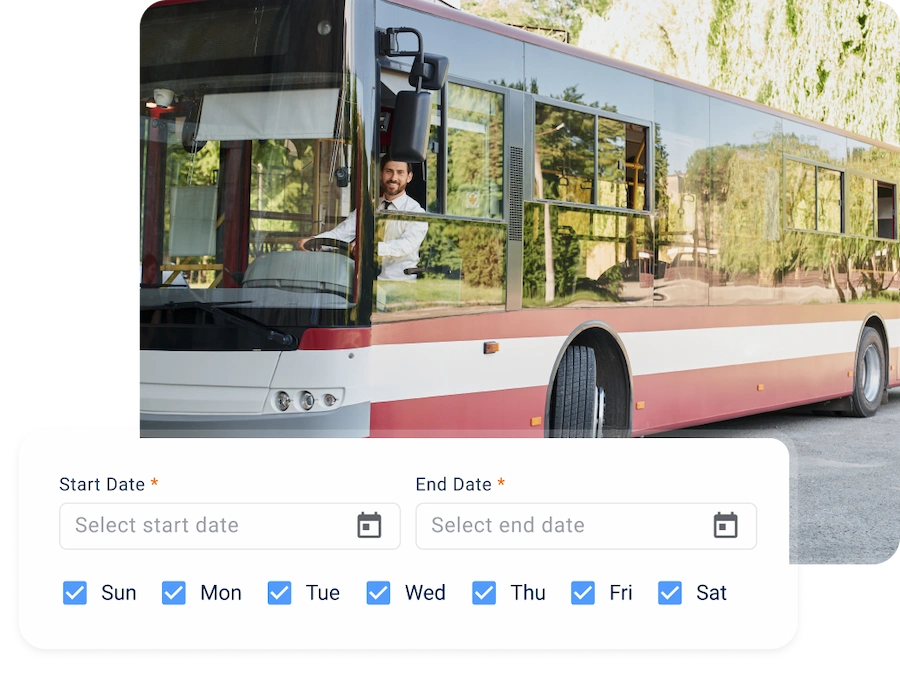
Task: Click the Fri label text
Action: pos(620,592)
